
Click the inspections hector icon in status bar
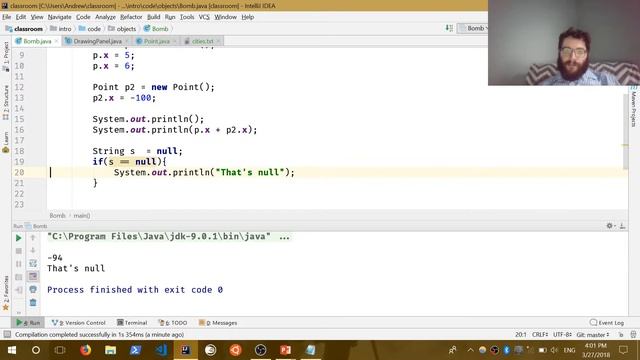pyautogui.click(x=633, y=335)
